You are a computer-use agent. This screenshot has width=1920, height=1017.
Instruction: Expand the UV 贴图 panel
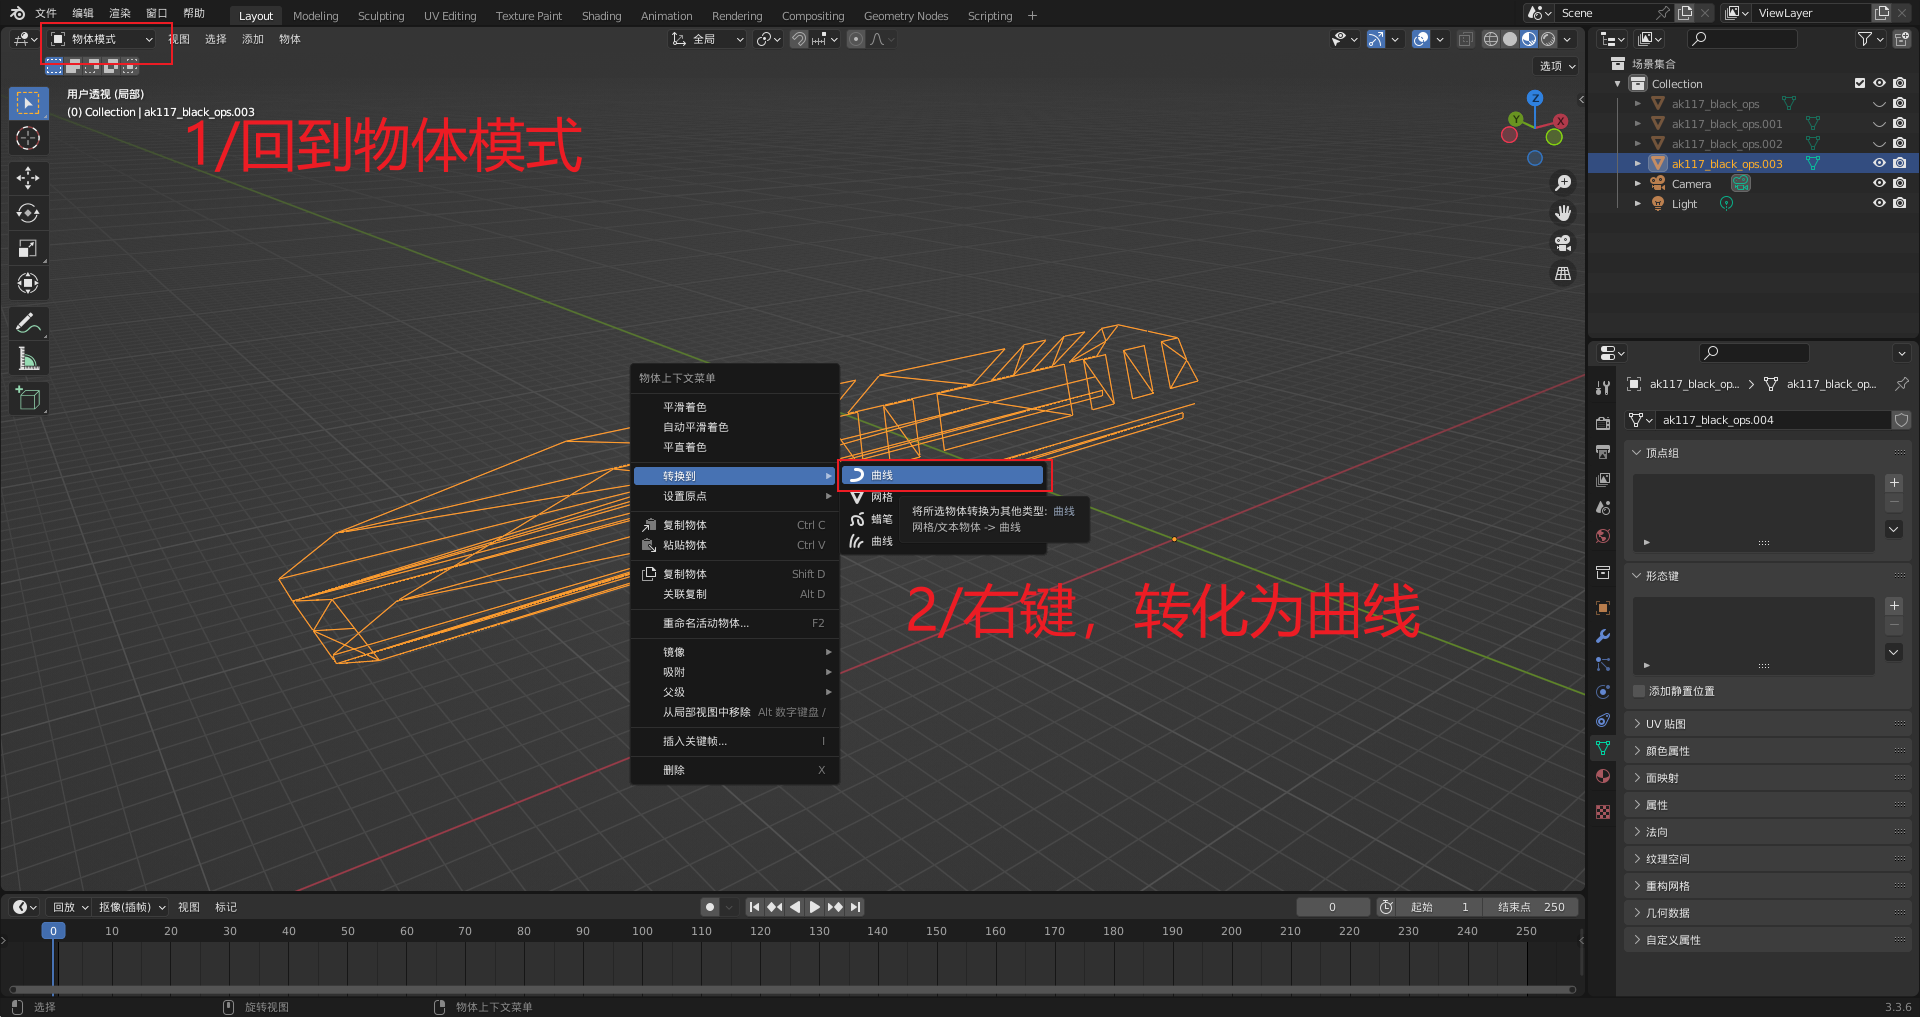(1665, 724)
